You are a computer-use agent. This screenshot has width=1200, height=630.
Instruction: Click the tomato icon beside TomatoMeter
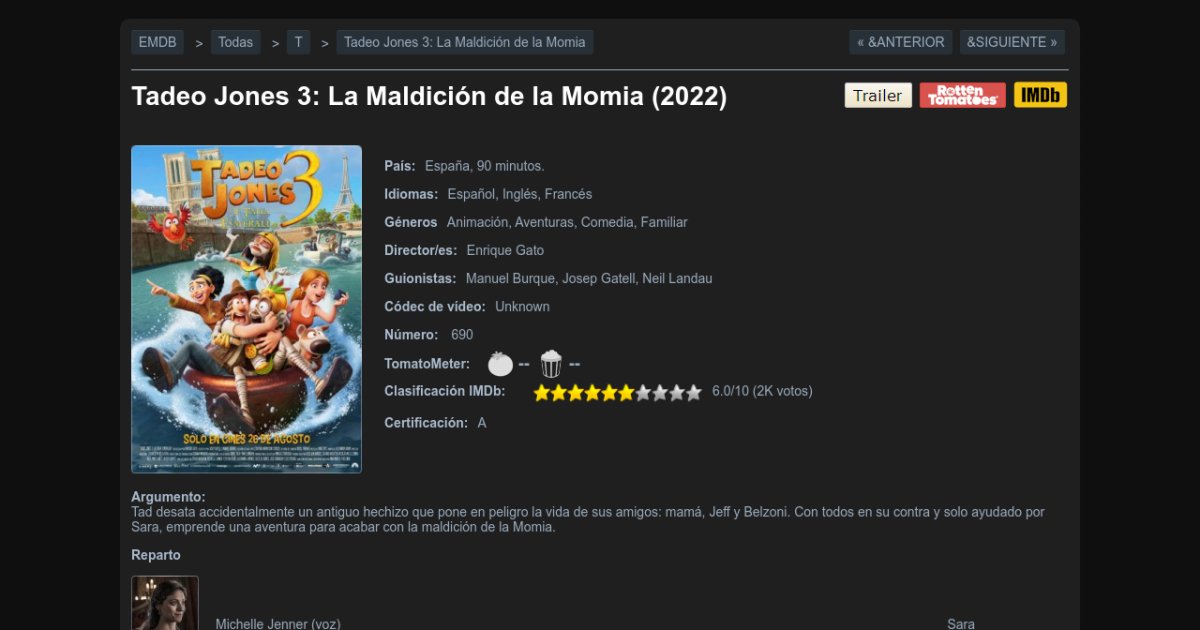point(500,364)
